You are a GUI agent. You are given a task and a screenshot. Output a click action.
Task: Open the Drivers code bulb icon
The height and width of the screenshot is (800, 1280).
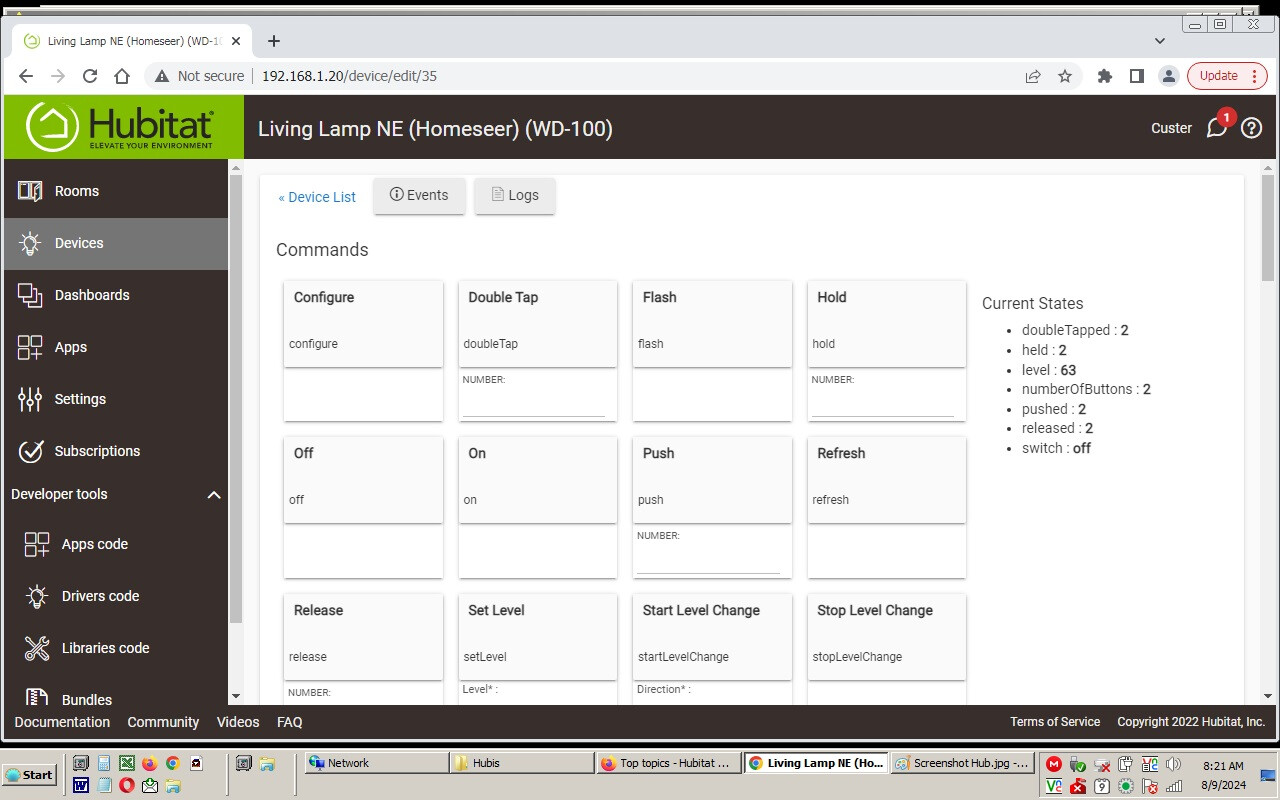(37, 596)
